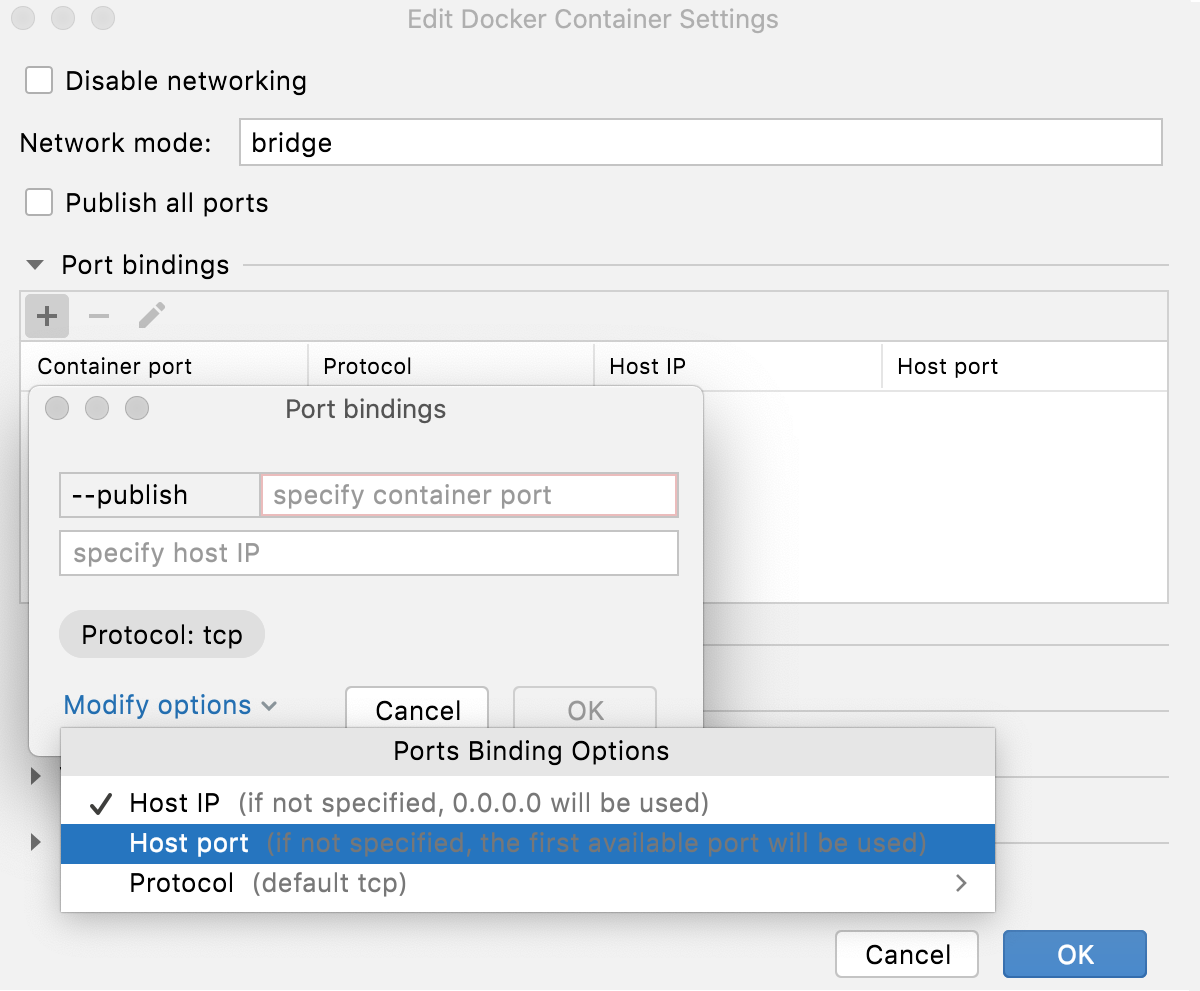Screen dimensions: 1200x991
Task: Open the Modify options dropdown
Action: [156, 705]
